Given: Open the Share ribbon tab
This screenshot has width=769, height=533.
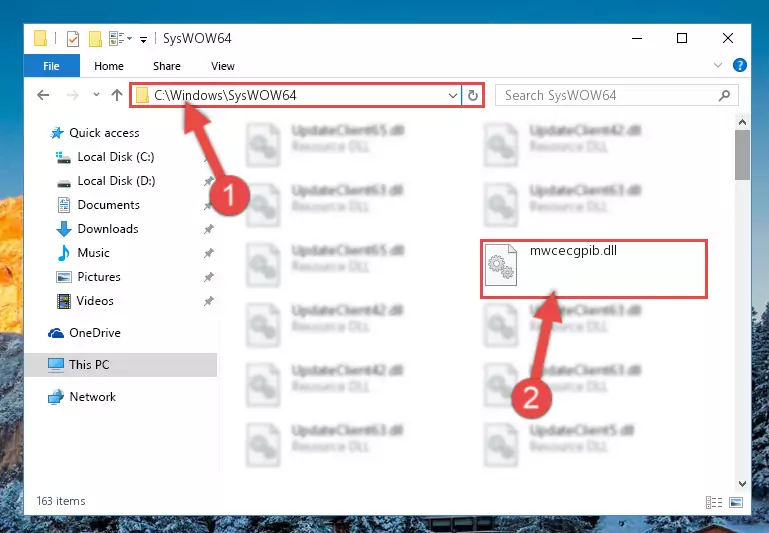Looking at the screenshot, I should point(167,66).
